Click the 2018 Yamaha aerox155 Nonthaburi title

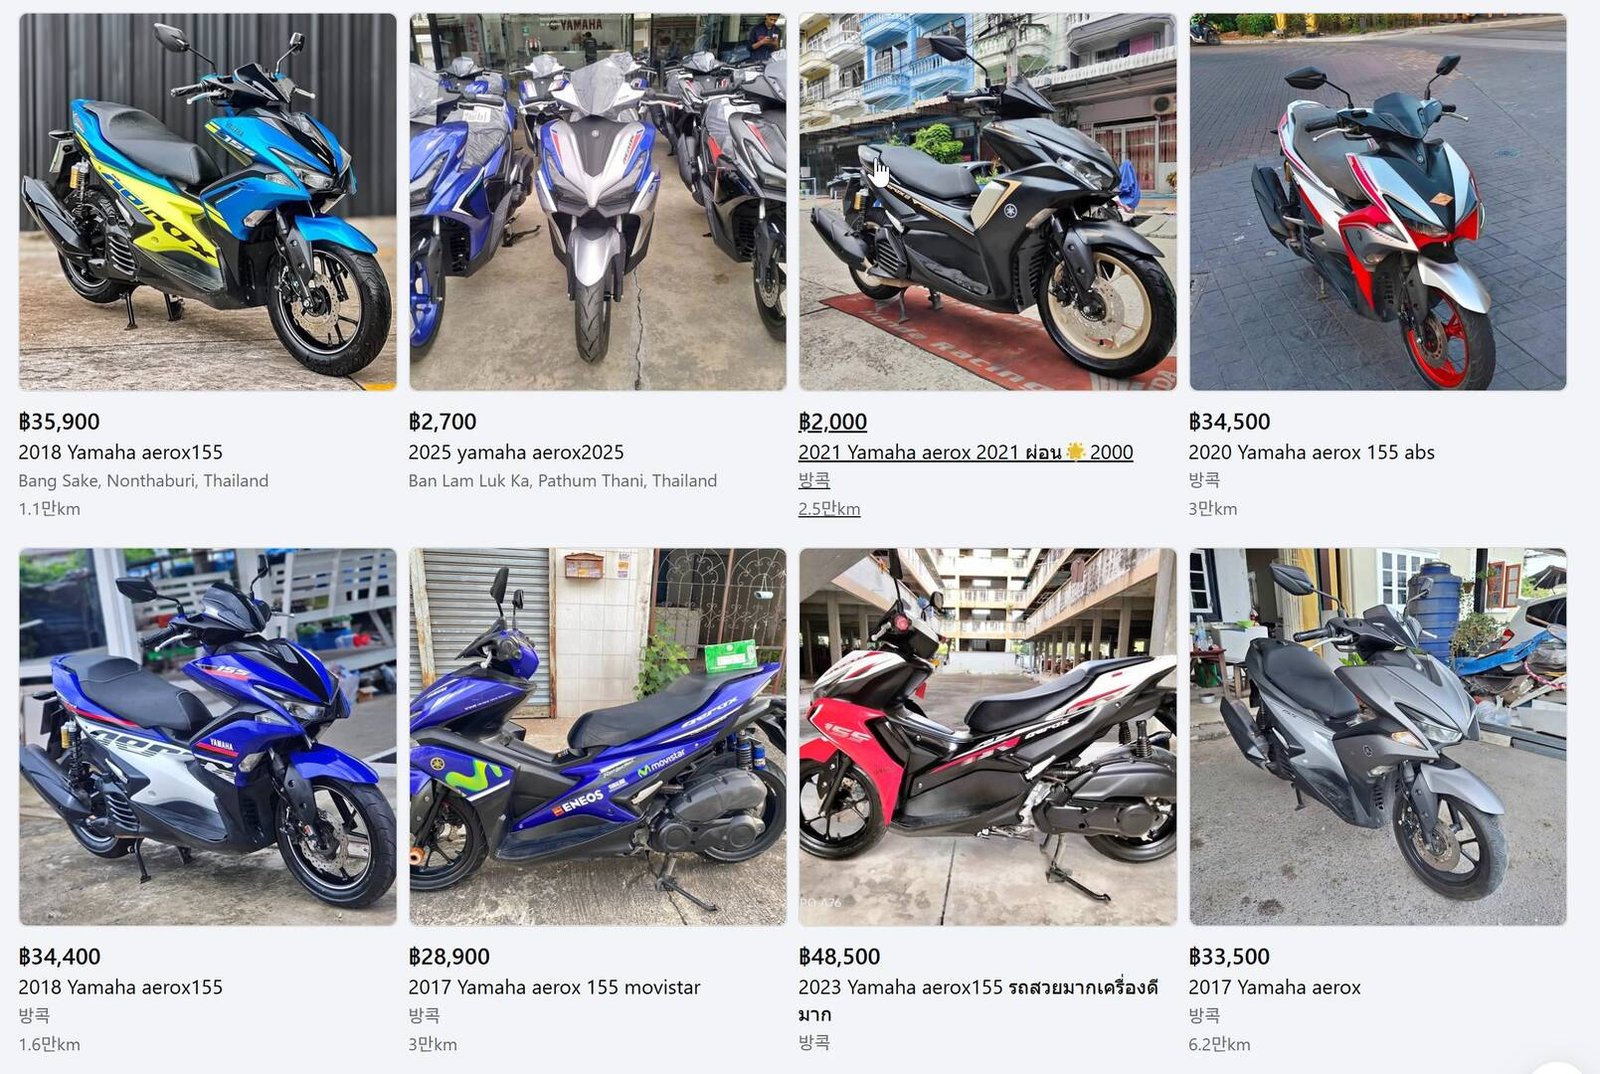[120, 452]
